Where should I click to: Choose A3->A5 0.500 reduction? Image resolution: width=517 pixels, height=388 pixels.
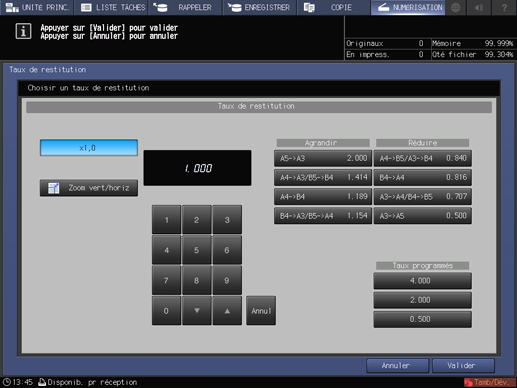(x=422, y=216)
